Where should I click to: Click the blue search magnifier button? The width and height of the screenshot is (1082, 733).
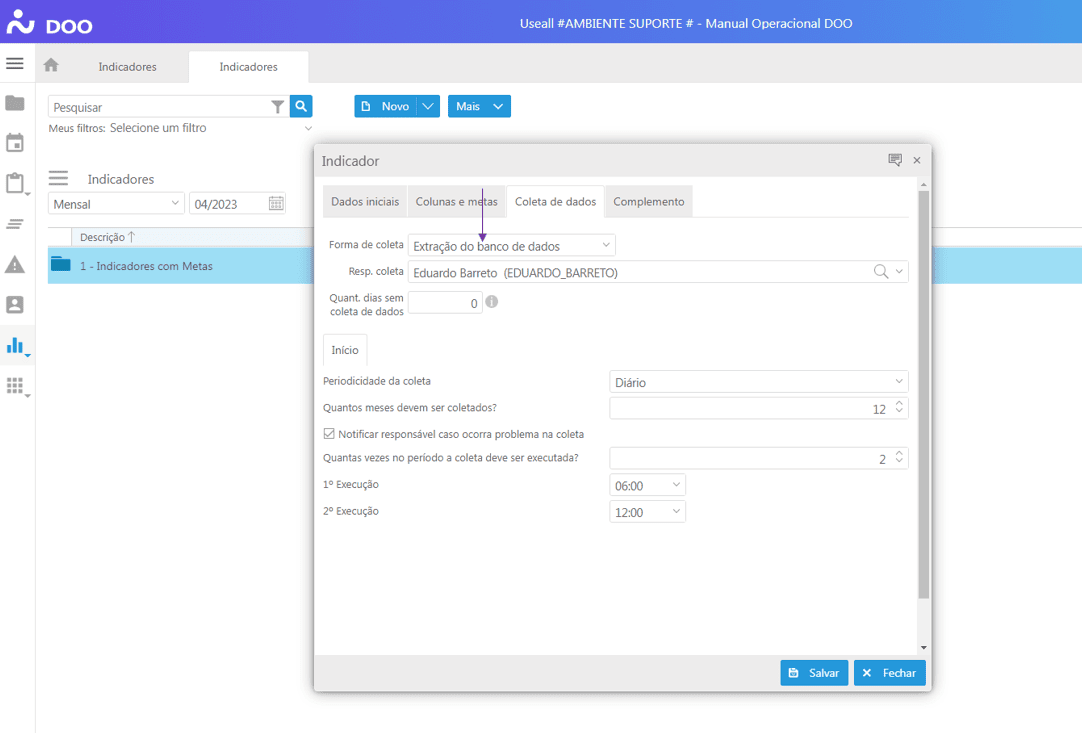(301, 106)
